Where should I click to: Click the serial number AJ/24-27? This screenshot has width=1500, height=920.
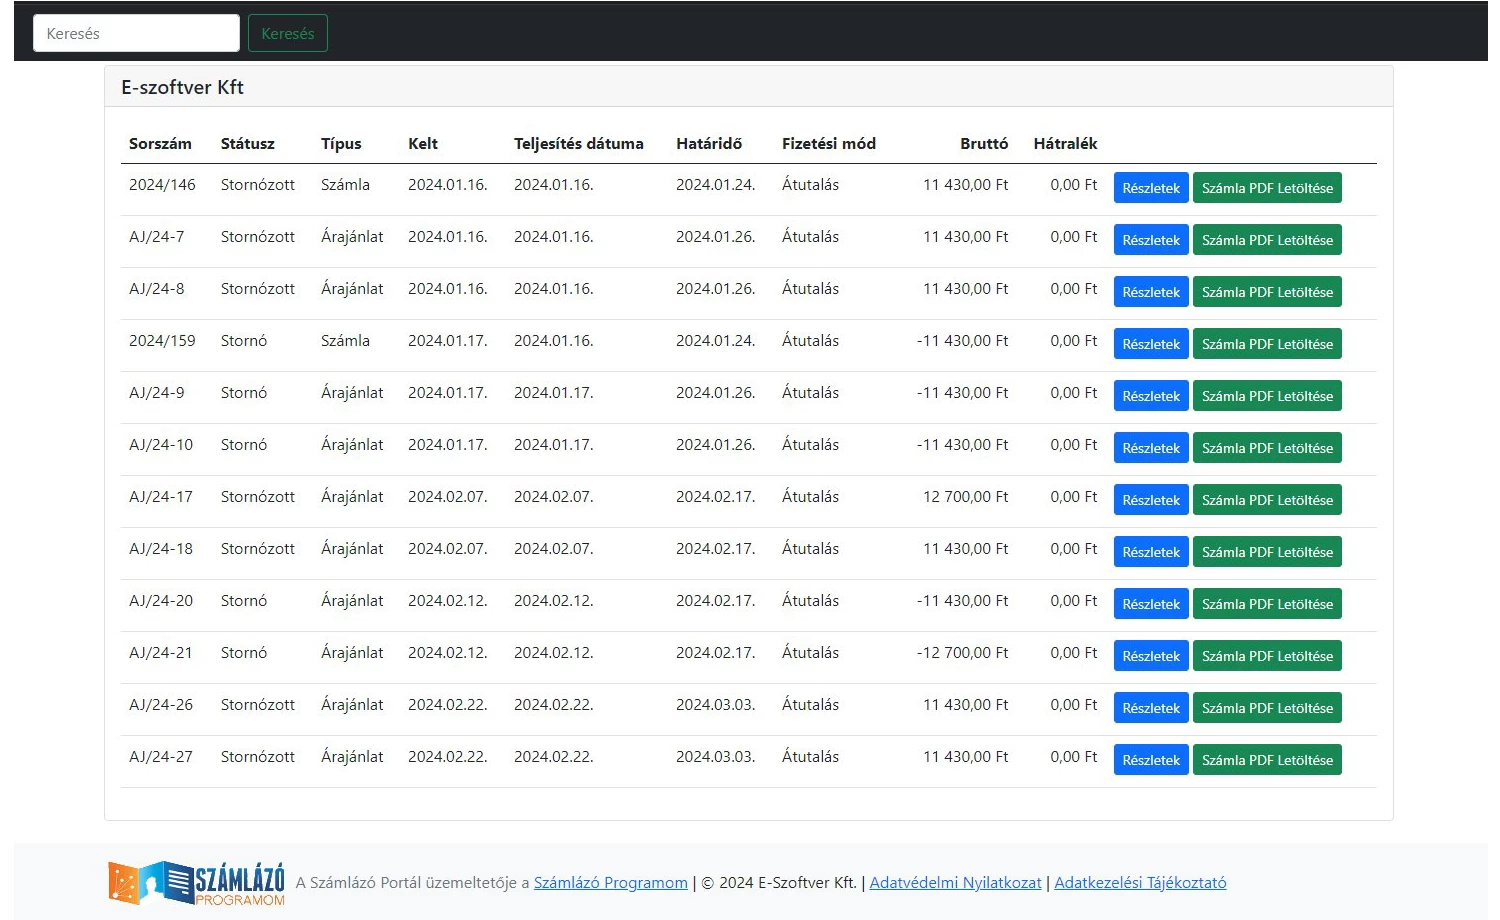(161, 757)
